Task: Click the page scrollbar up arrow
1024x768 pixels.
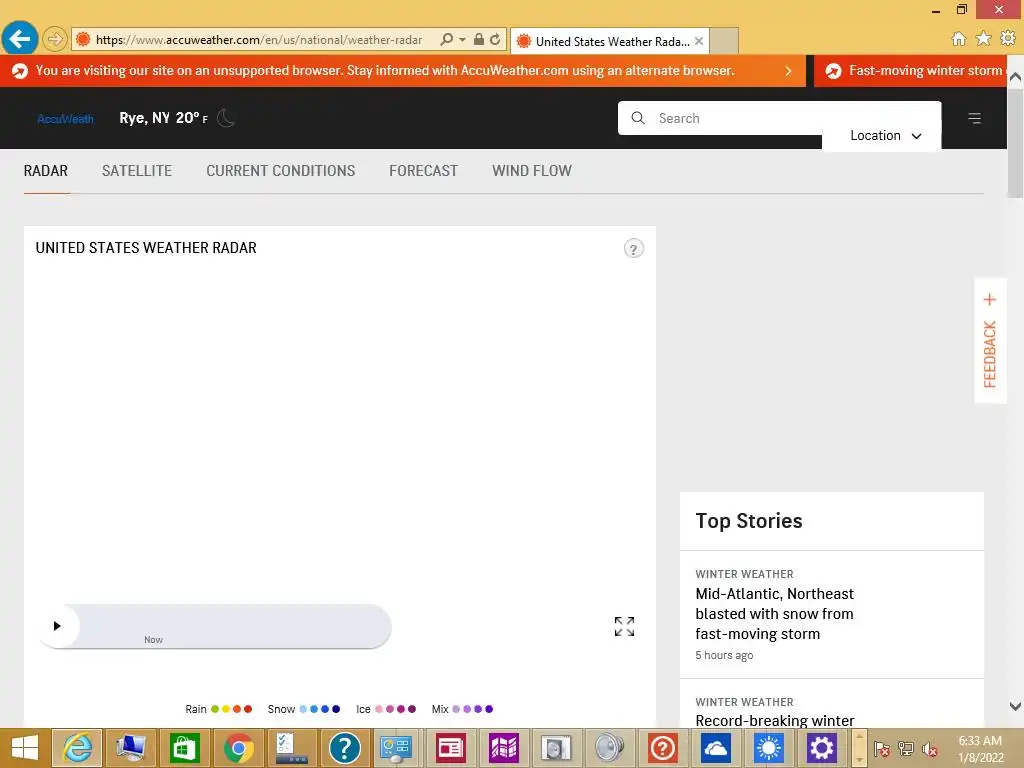Action: [1016, 76]
